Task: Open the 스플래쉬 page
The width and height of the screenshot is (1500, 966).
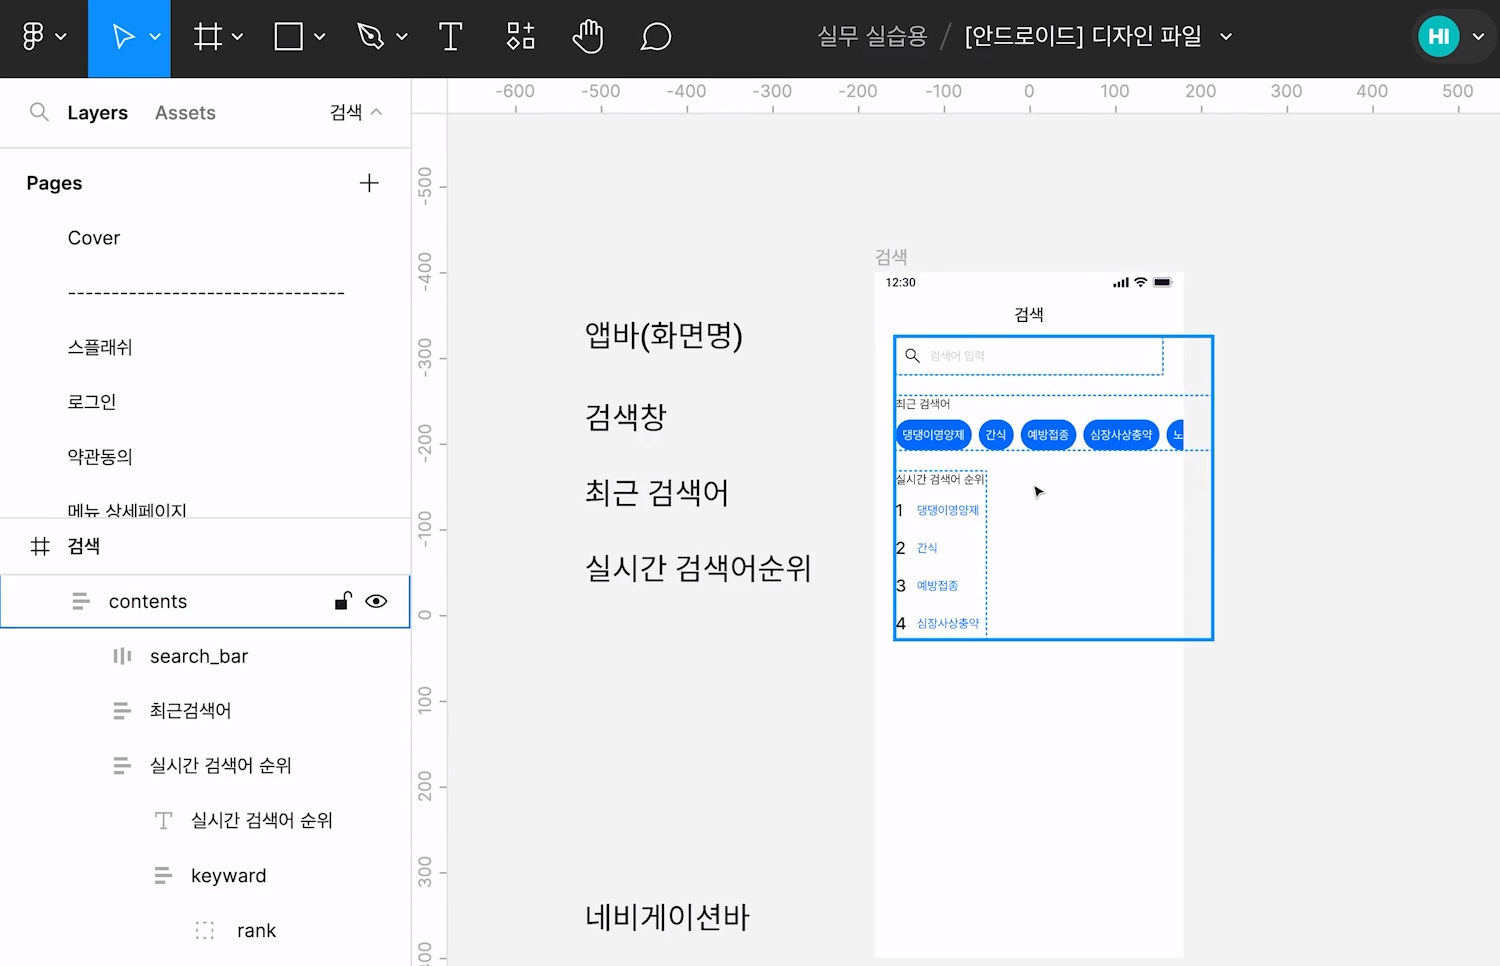Action: (x=100, y=347)
